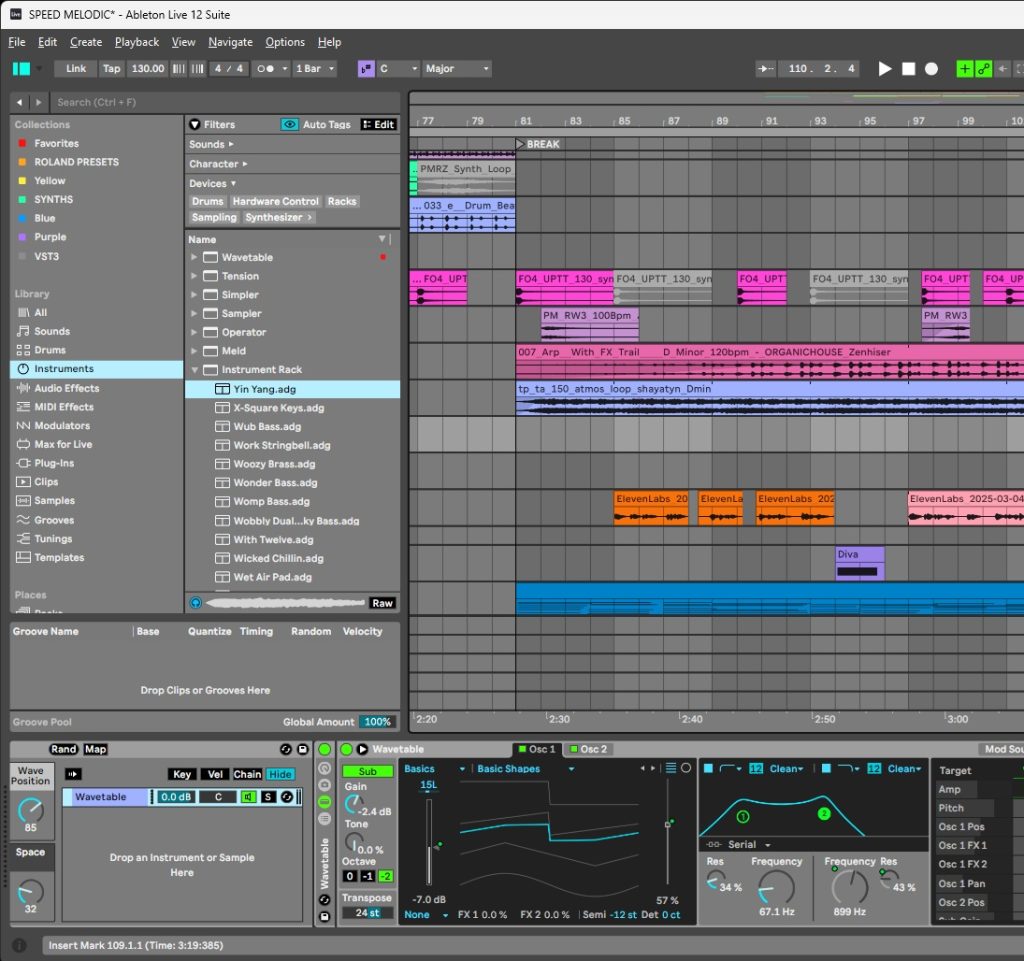This screenshot has height=961, width=1024.
Task: Click the Raw preview button in browser
Action: (382, 603)
